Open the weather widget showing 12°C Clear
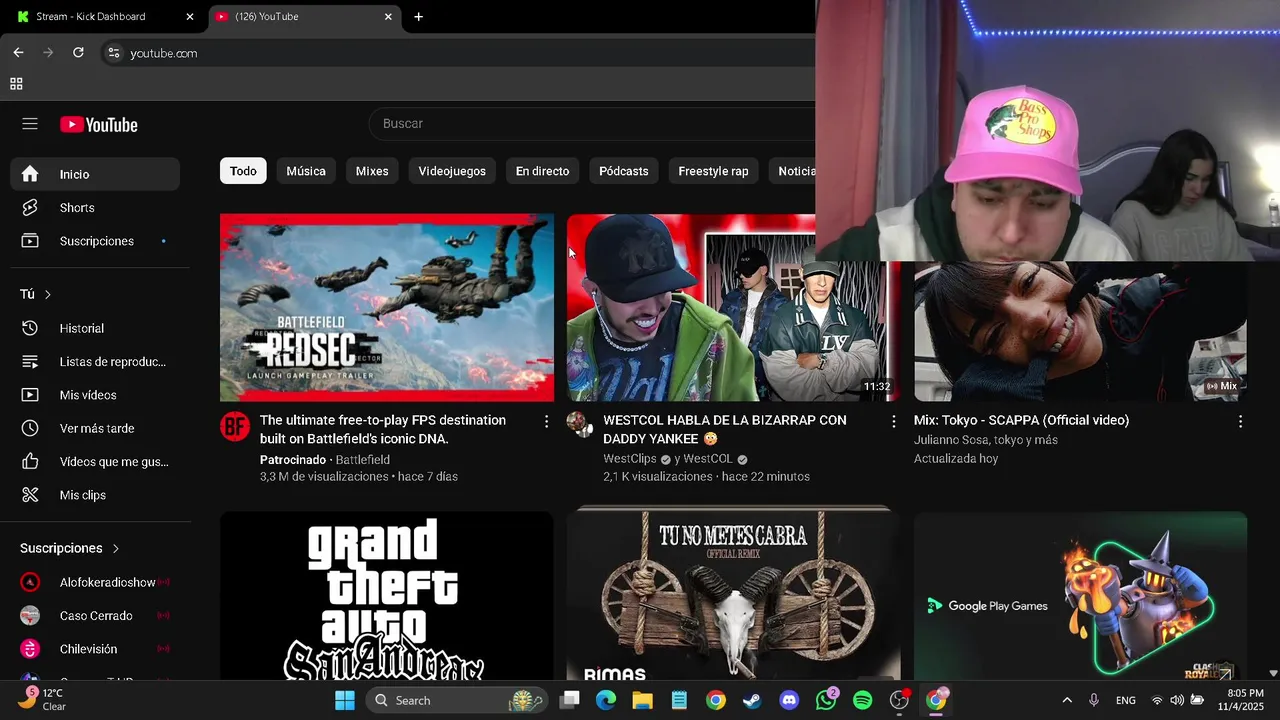Image resolution: width=1280 pixels, height=720 pixels. [x=43, y=699]
